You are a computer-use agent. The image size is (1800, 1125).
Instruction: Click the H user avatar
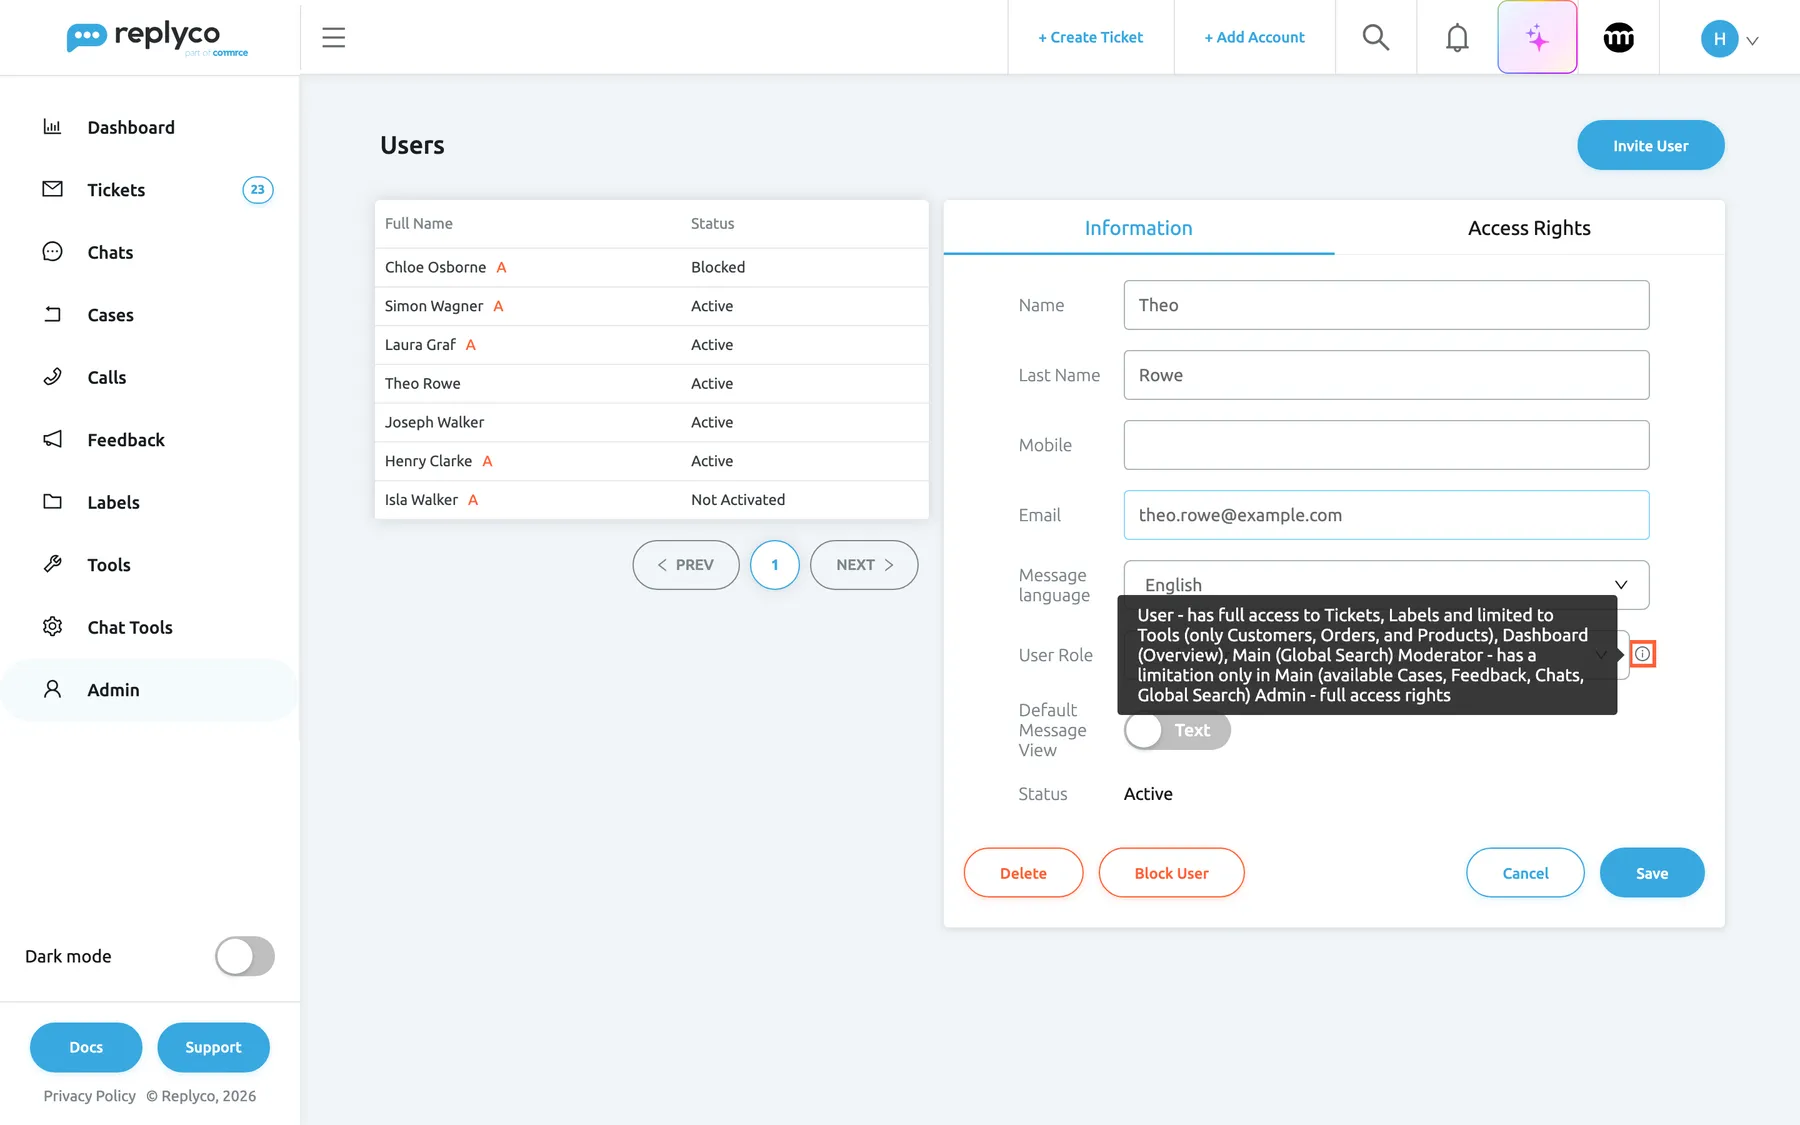(x=1719, y=39)
